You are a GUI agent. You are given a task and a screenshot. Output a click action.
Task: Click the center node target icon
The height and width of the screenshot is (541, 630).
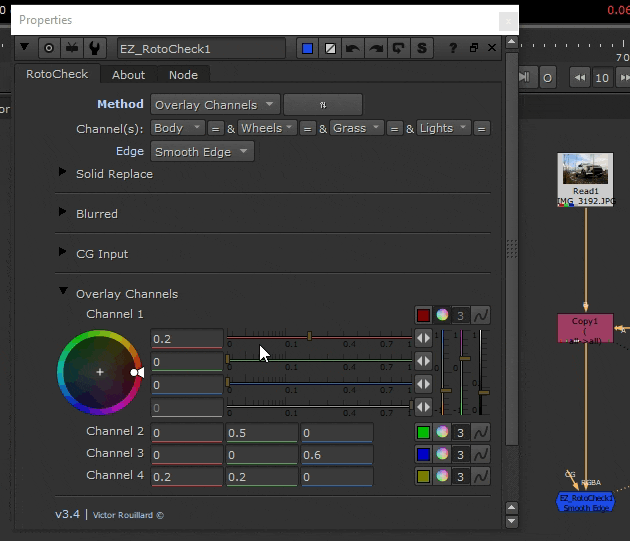(50, 48)
